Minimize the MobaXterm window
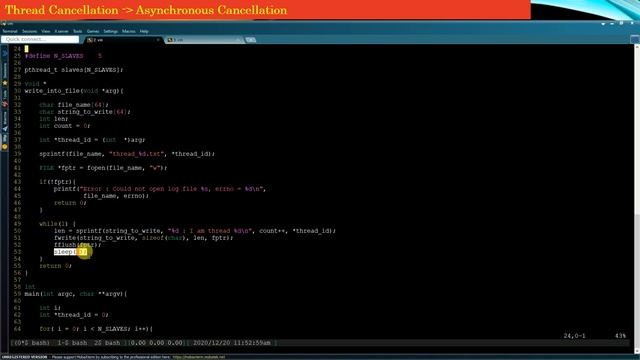Image resolution: width=640 pixels, height=360 pixels. pyautogui.click(x=612, y=24)
